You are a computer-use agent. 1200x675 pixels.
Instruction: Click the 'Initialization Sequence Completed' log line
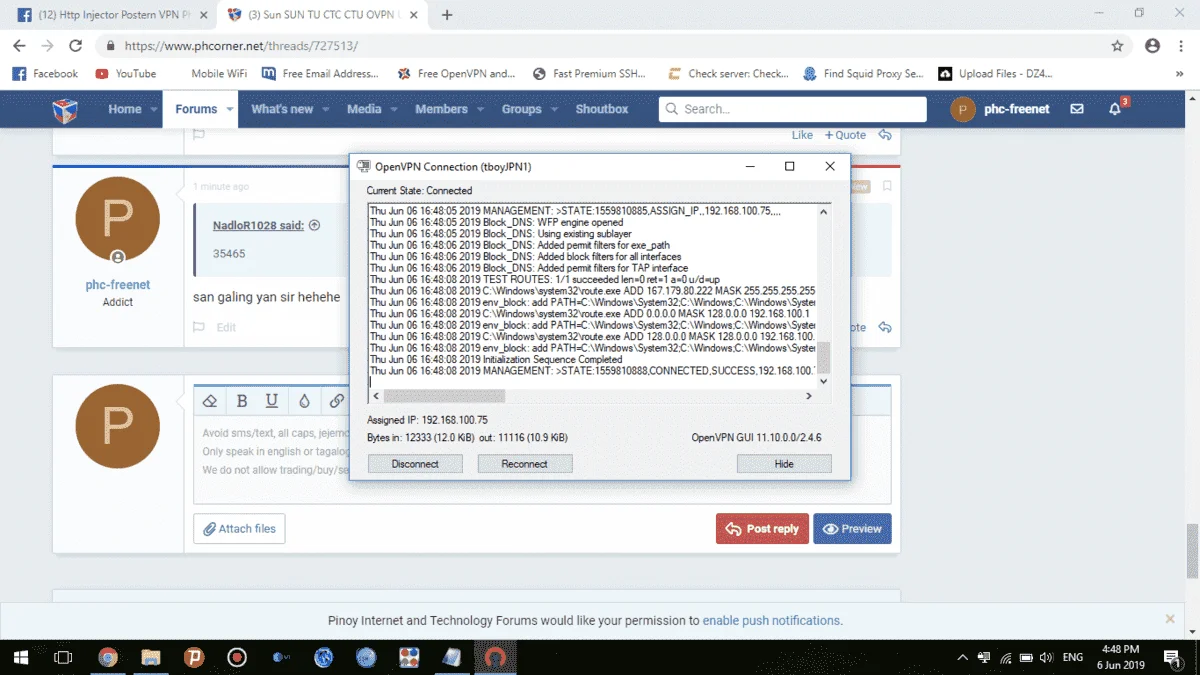tap(496, 359)
